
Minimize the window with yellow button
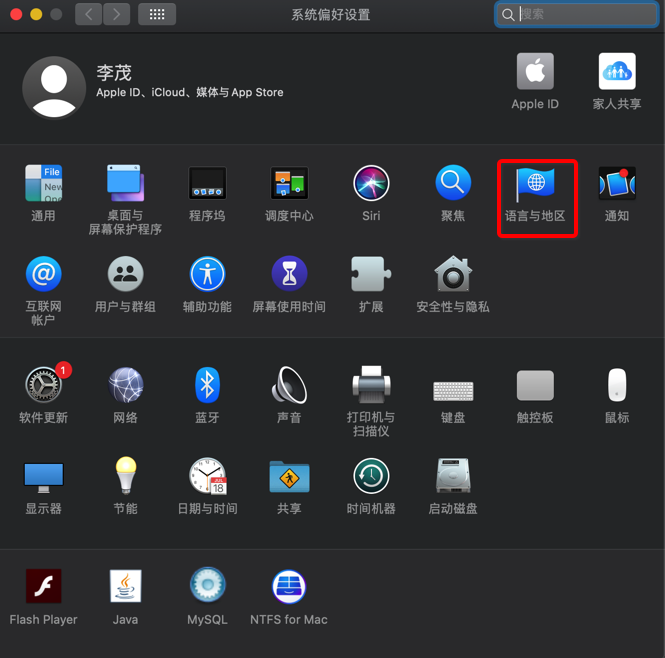click(36, 14)
